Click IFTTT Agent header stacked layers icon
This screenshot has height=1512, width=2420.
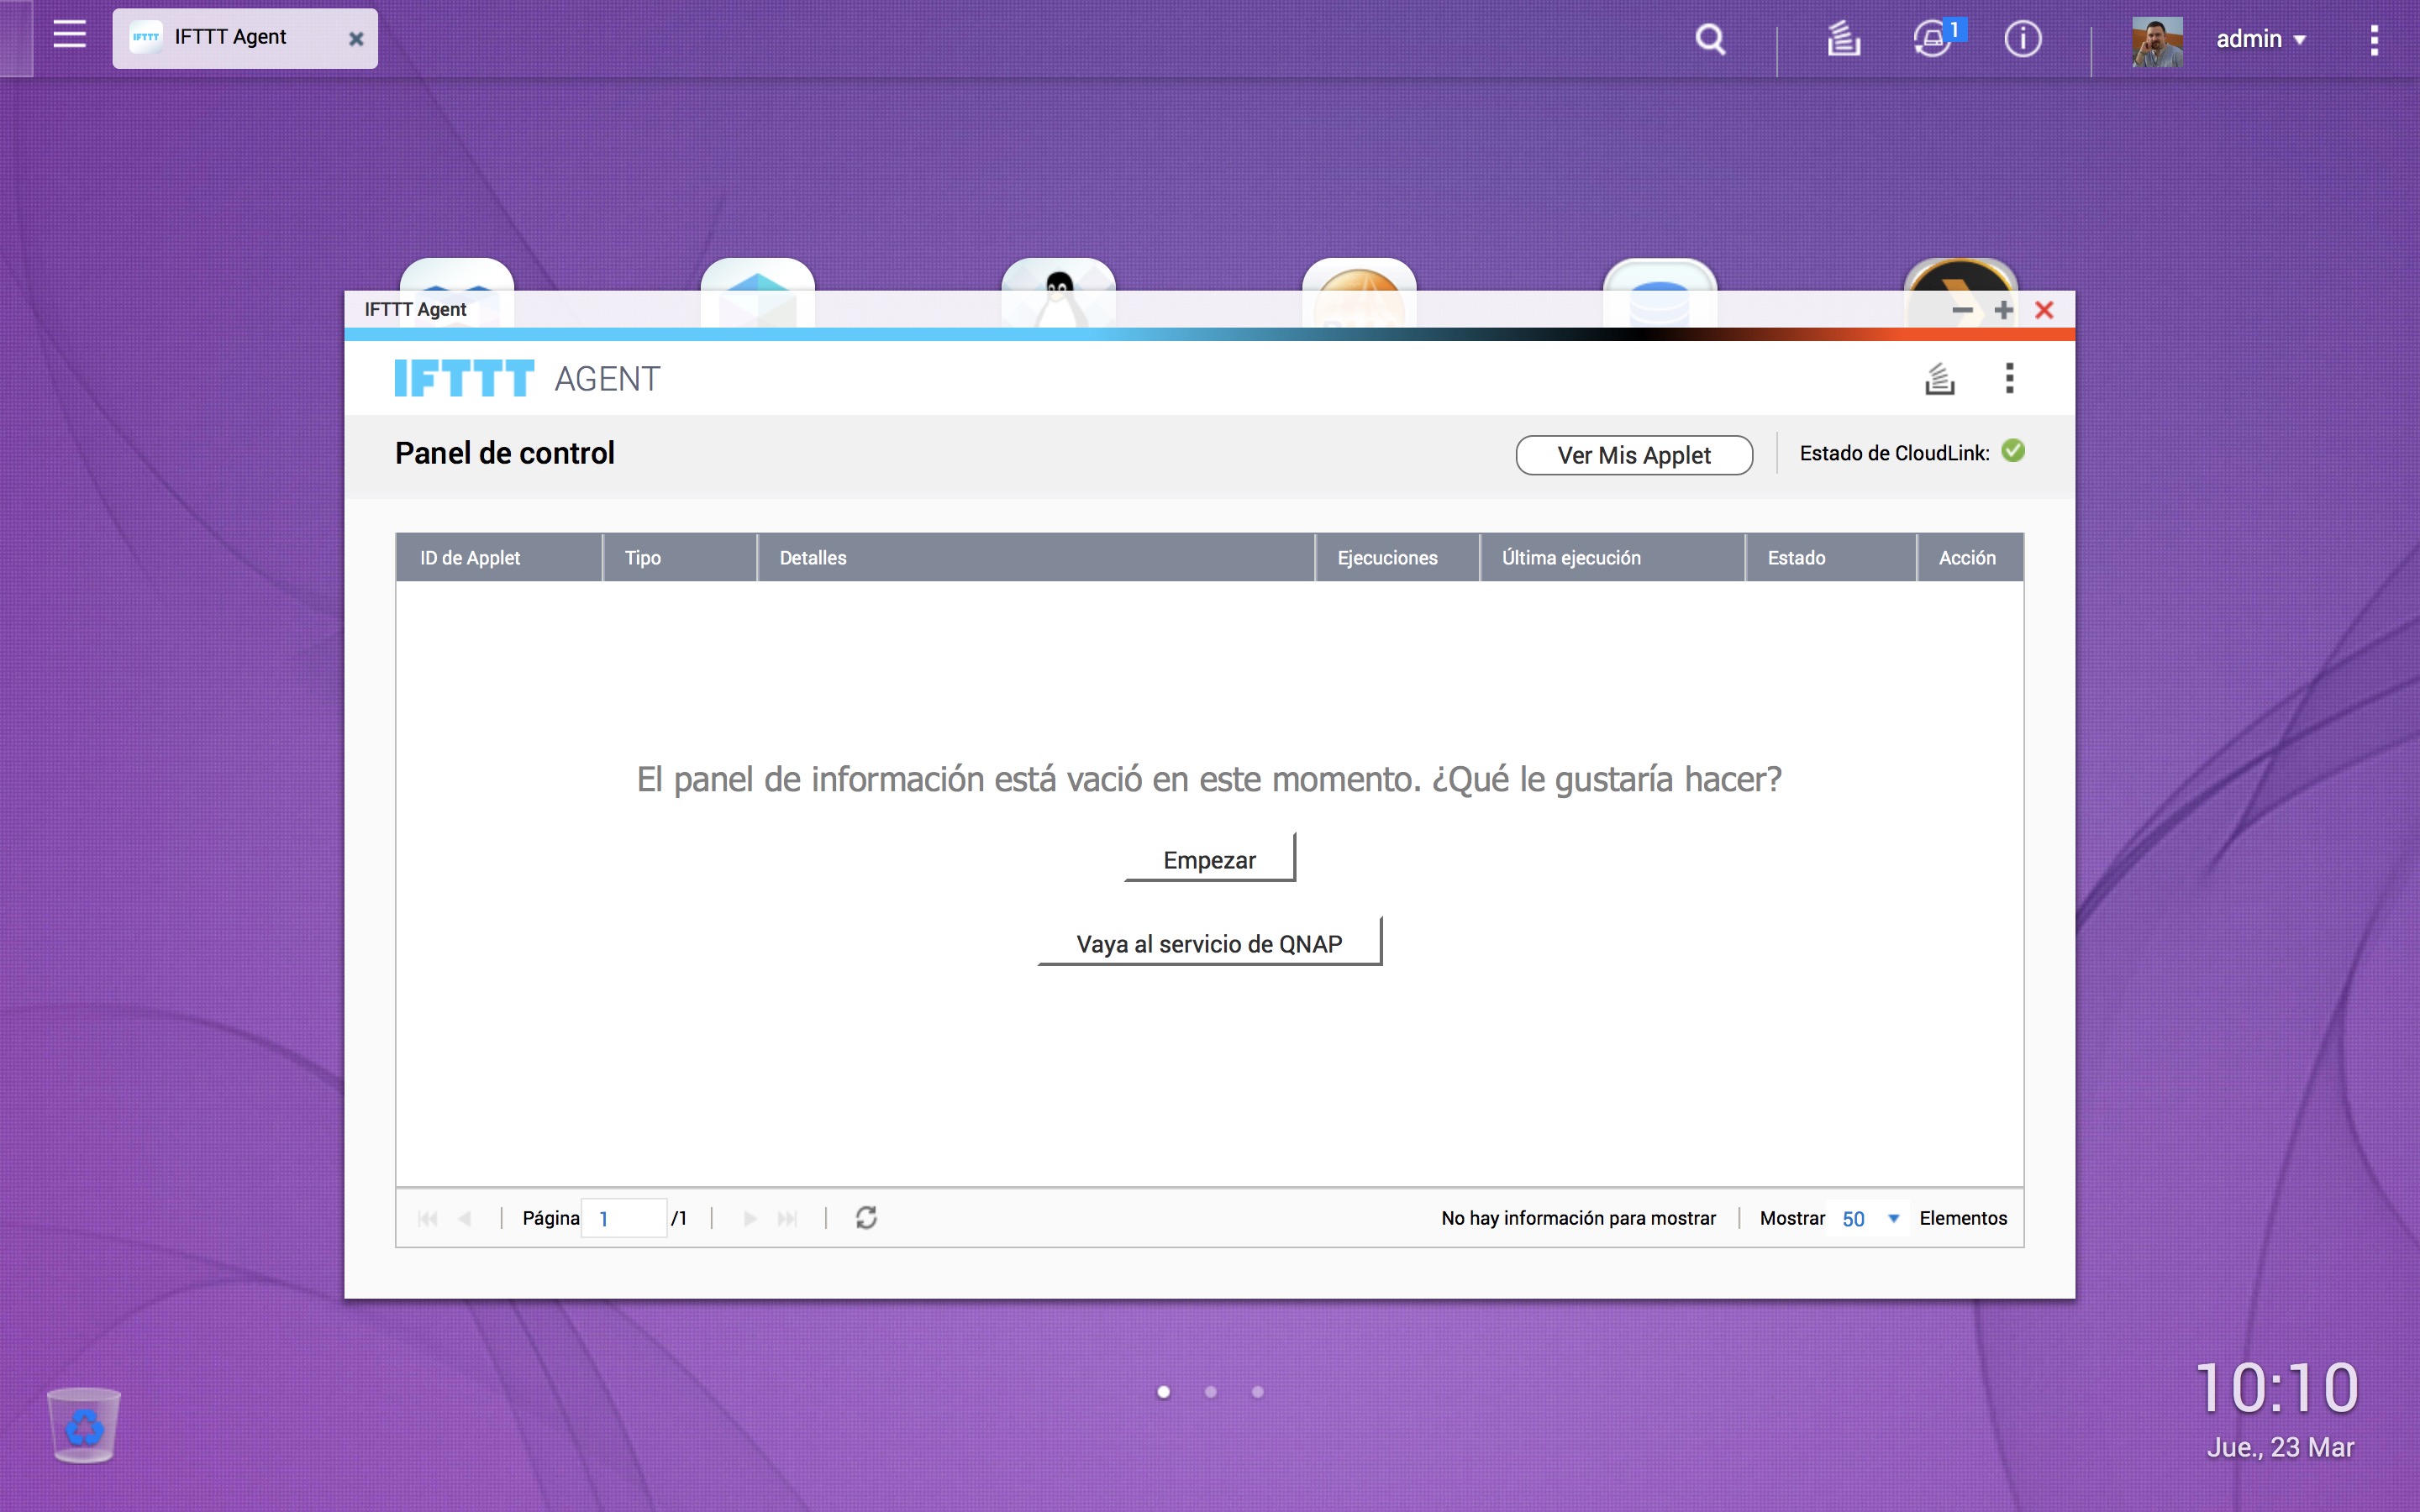(1939, 379)
